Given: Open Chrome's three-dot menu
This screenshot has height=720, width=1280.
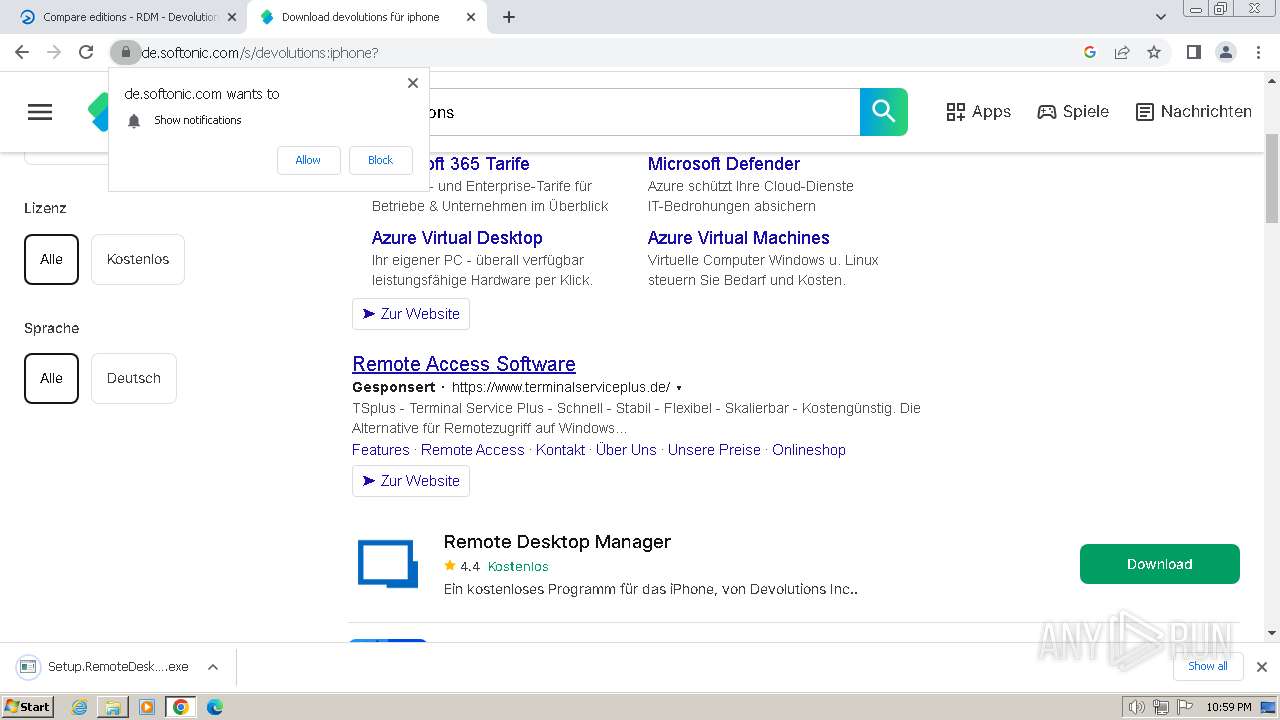Looking at the screenshot, I should 1258,52.
